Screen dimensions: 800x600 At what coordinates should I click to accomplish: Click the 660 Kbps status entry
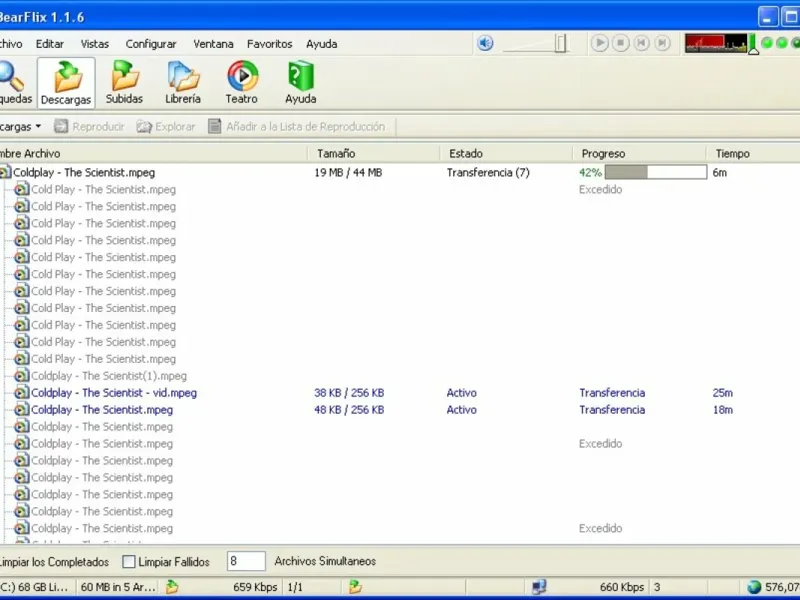[621, 587]
